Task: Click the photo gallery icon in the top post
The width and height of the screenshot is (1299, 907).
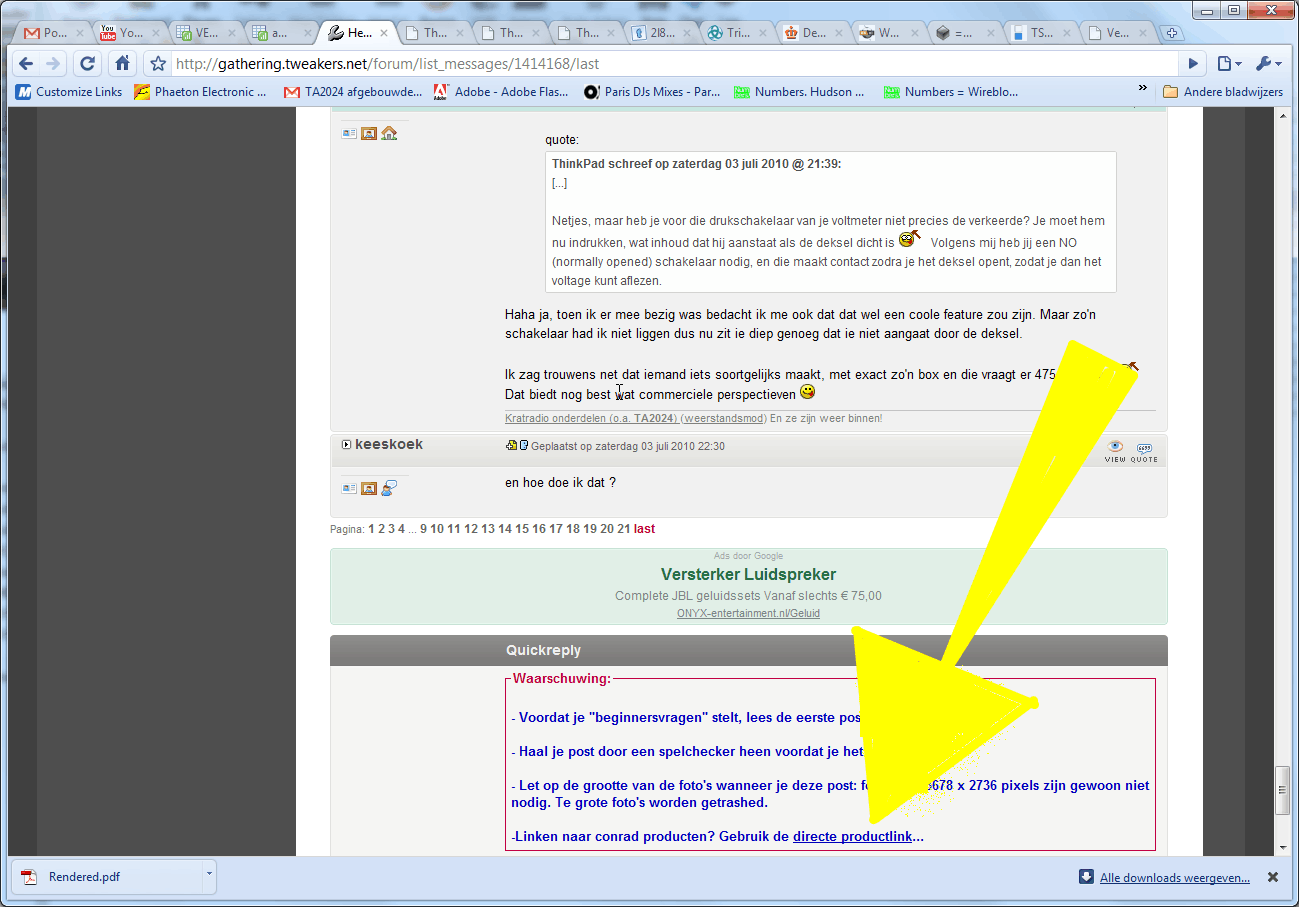Action: 369,133
